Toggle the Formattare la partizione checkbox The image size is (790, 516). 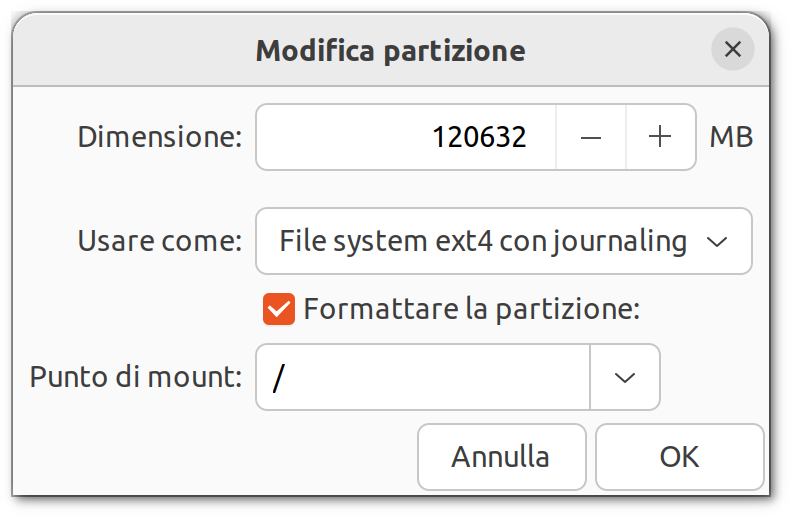point(279,309)
